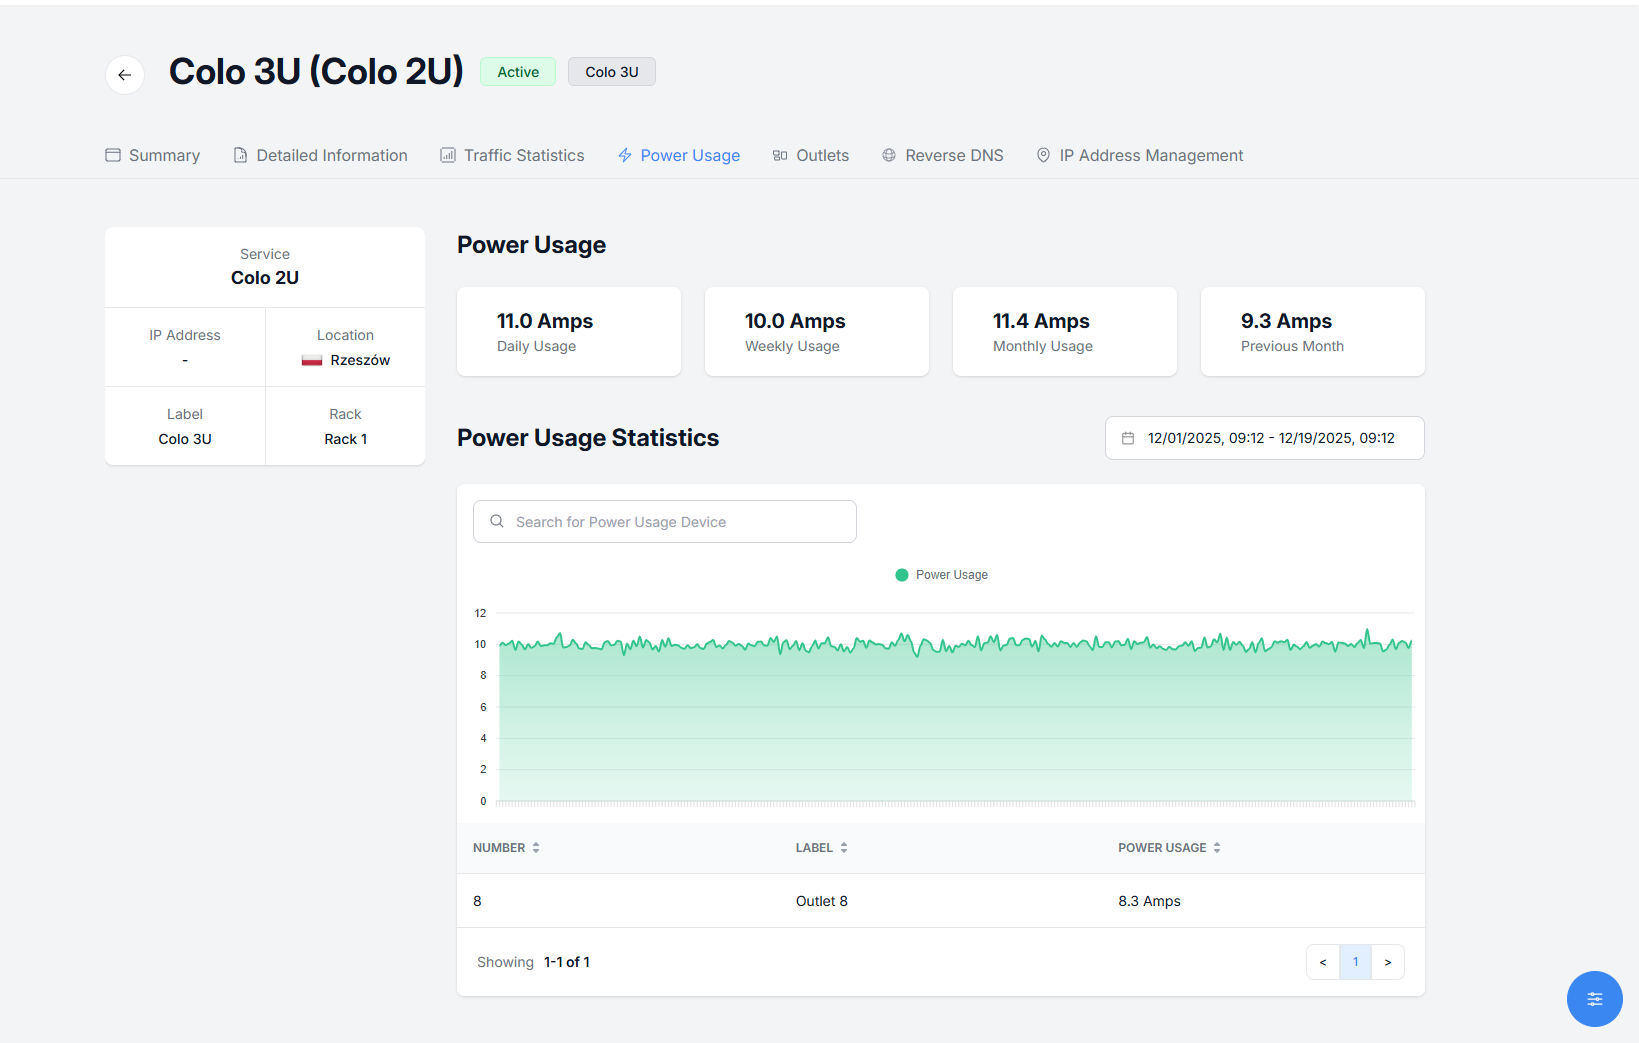Click the Traffic Statistics chart icon
The image size is (1639, 1043).
pyautogui.click(x=448, y=155)
